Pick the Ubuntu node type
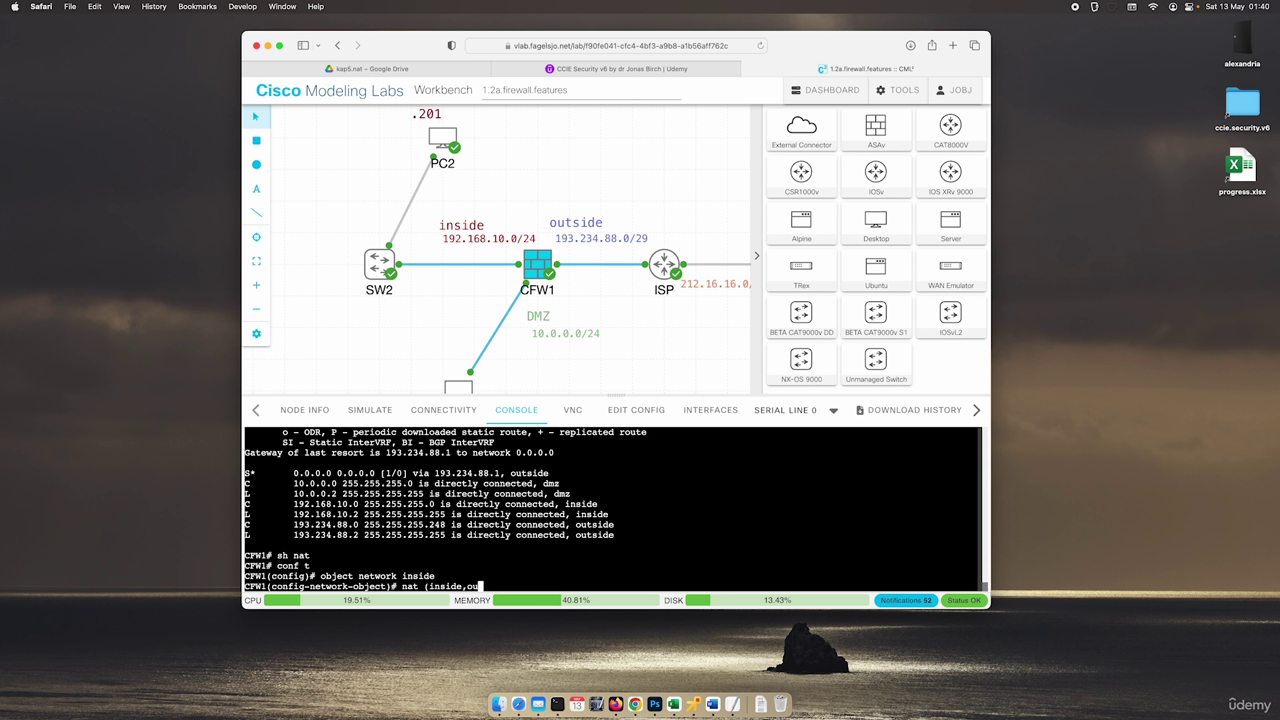This screenshot has height=720, width=1280. pos(876,272)
